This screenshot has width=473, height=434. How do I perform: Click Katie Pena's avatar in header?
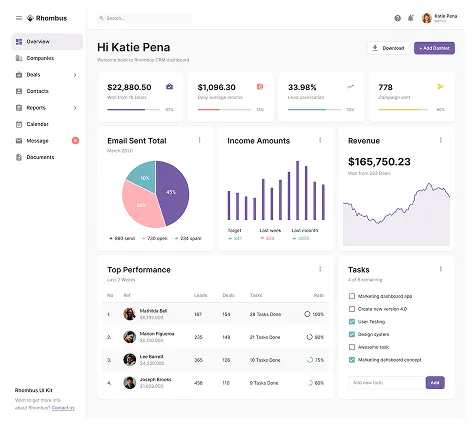(427, 18)
